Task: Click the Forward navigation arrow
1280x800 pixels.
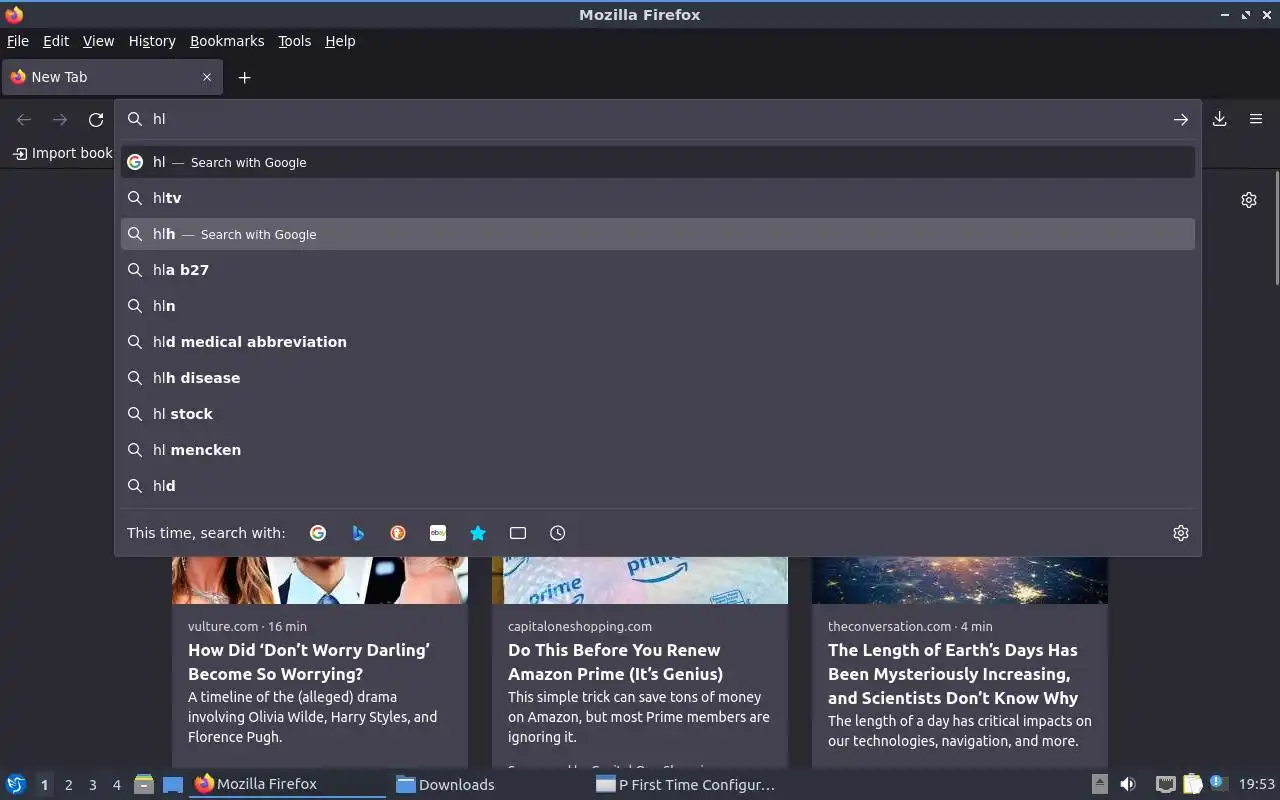Action: pyautogui.click(x=60, y=120)
